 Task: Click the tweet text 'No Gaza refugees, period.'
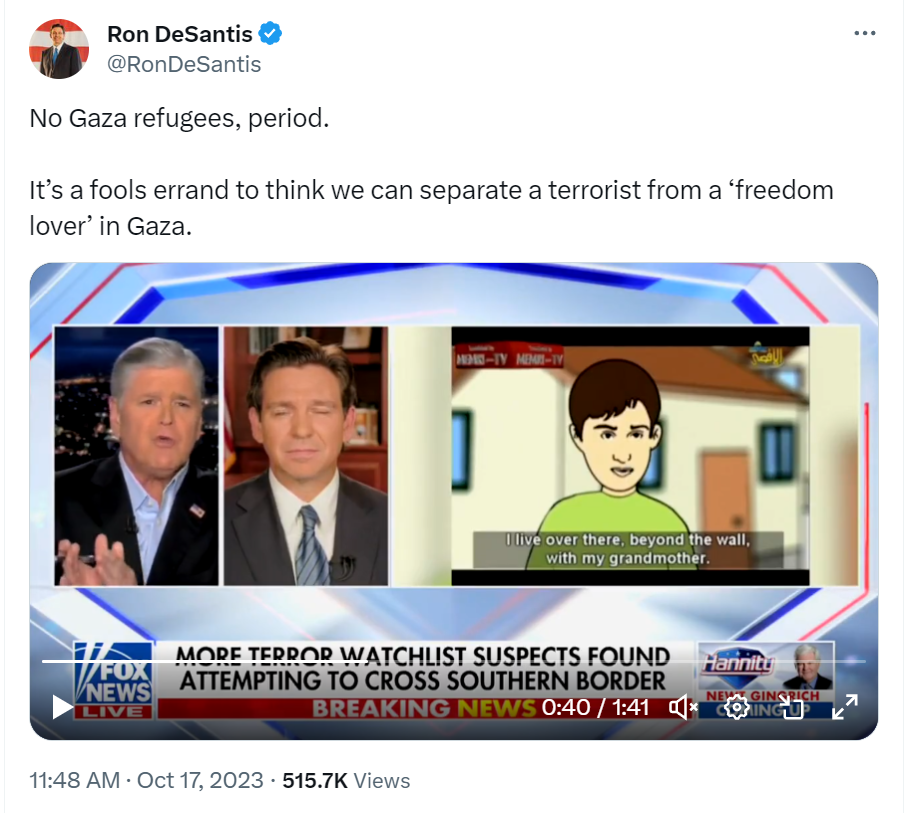(179, 118)
